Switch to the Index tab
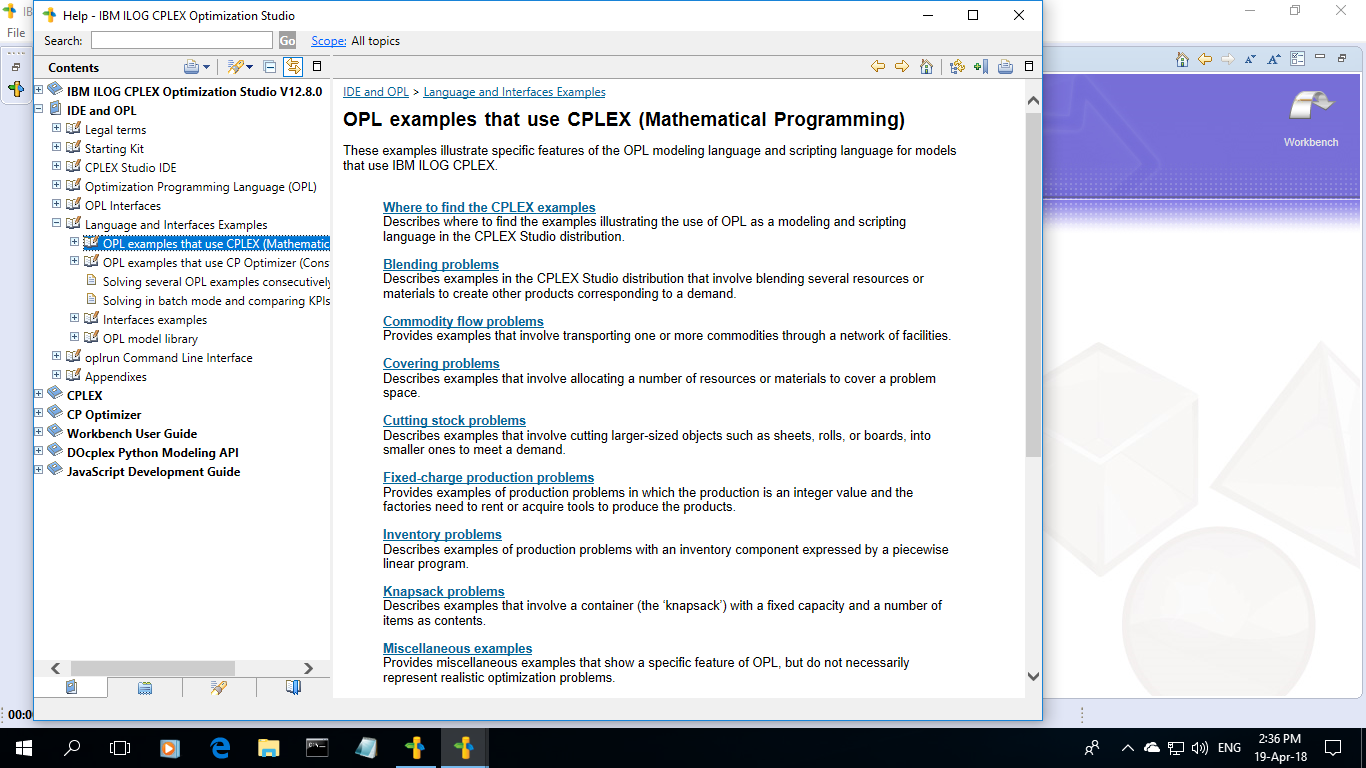Screen dimensions: 1366x768 (x=146, y=687)
